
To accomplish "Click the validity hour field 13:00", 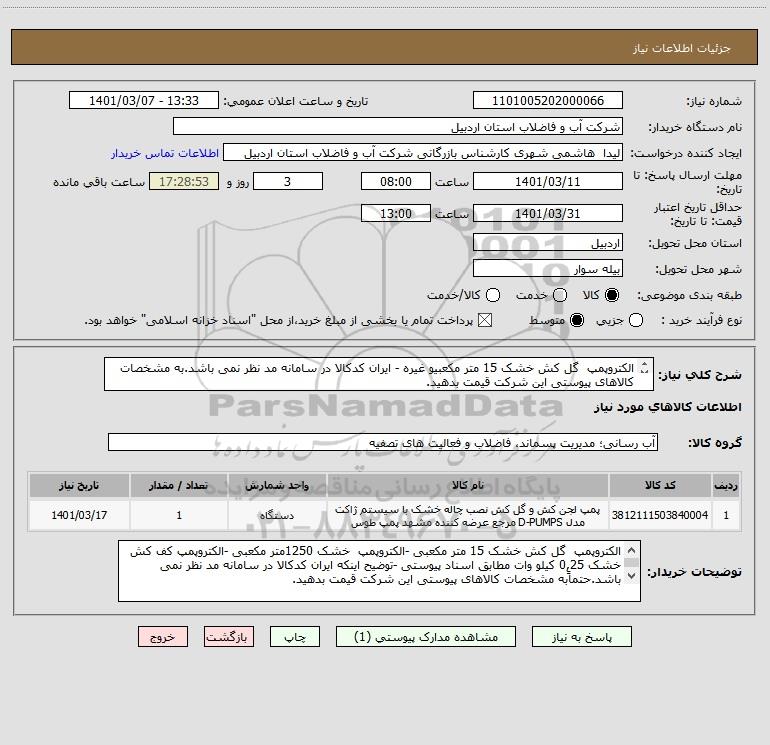I will click(x=396, y=213).
